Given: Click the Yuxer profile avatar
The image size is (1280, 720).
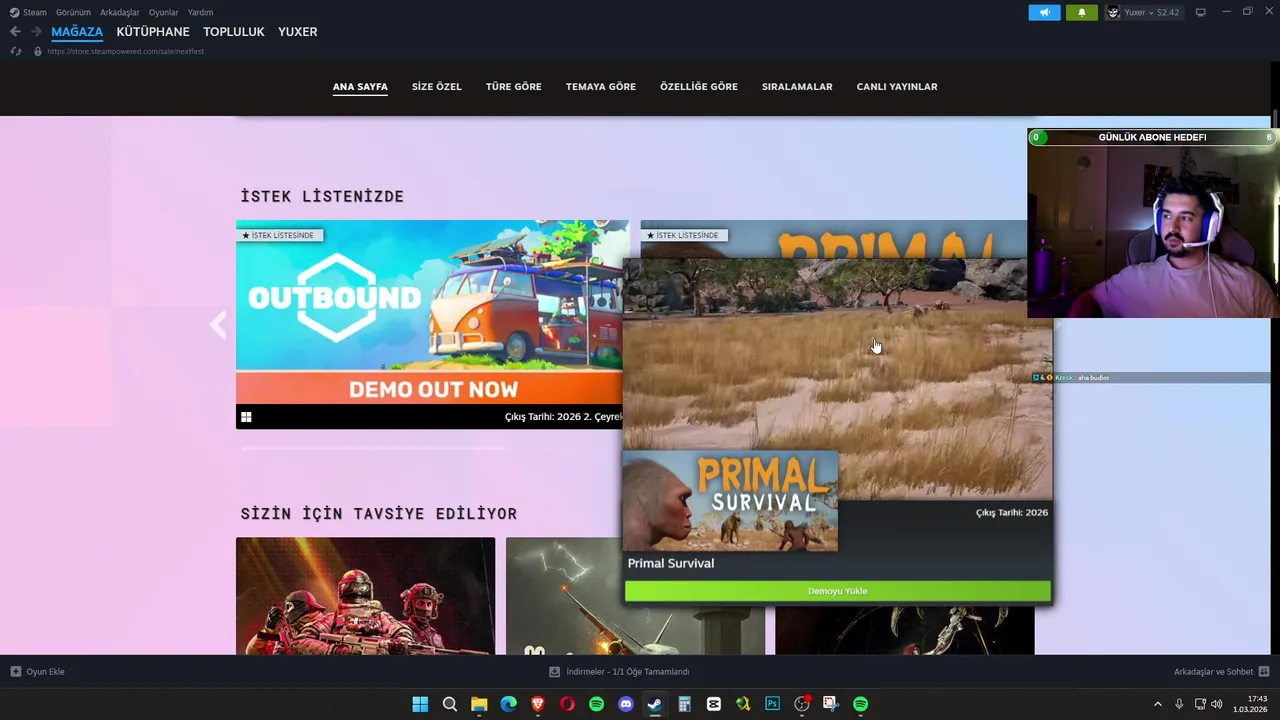Looking at the screenshot, I should point(1113,12).
